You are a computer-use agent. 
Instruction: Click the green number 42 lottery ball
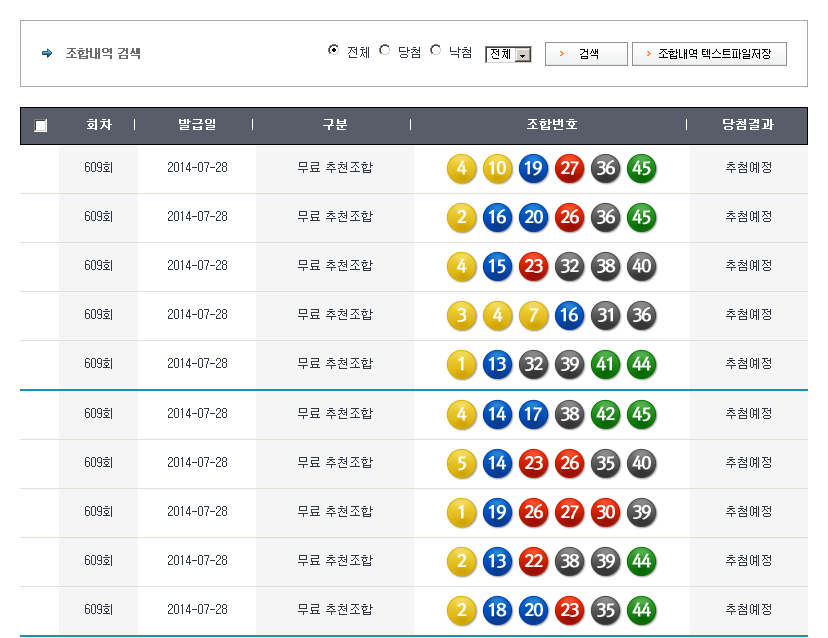click(606, 414)
